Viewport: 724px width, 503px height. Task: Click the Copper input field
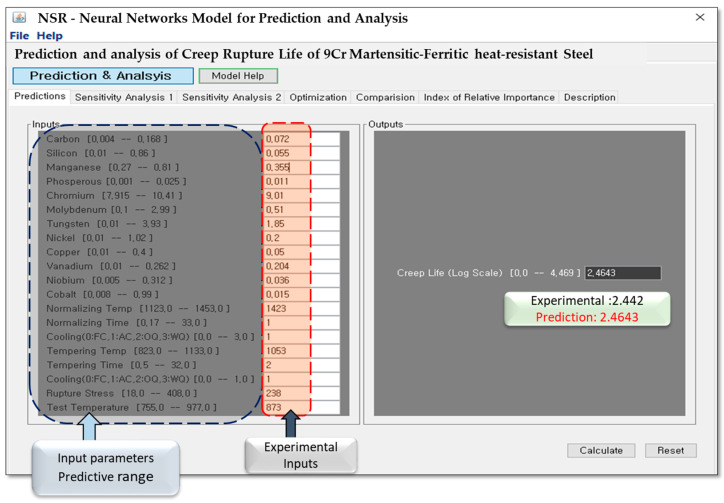[x=302, y=252]
